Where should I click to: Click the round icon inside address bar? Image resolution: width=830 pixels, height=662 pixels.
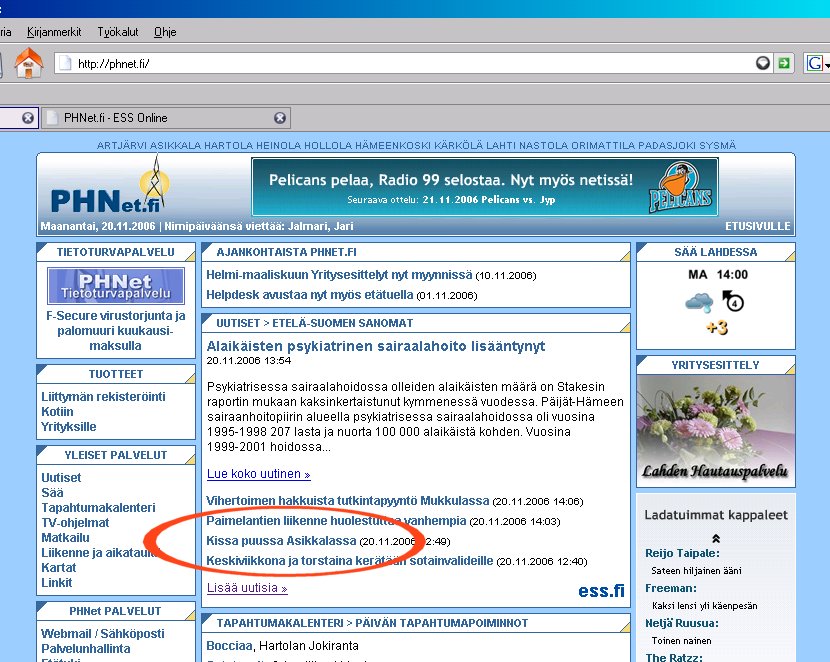point(764,63)
